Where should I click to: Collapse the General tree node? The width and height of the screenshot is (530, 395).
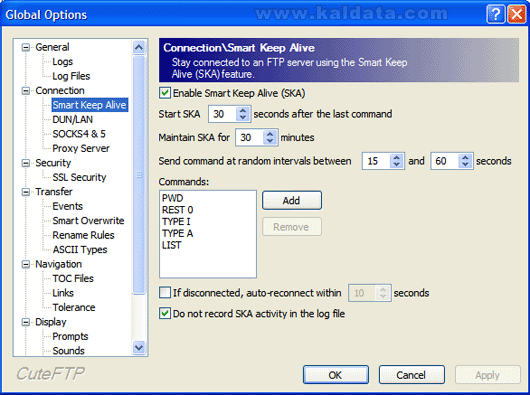coord(26,47)
